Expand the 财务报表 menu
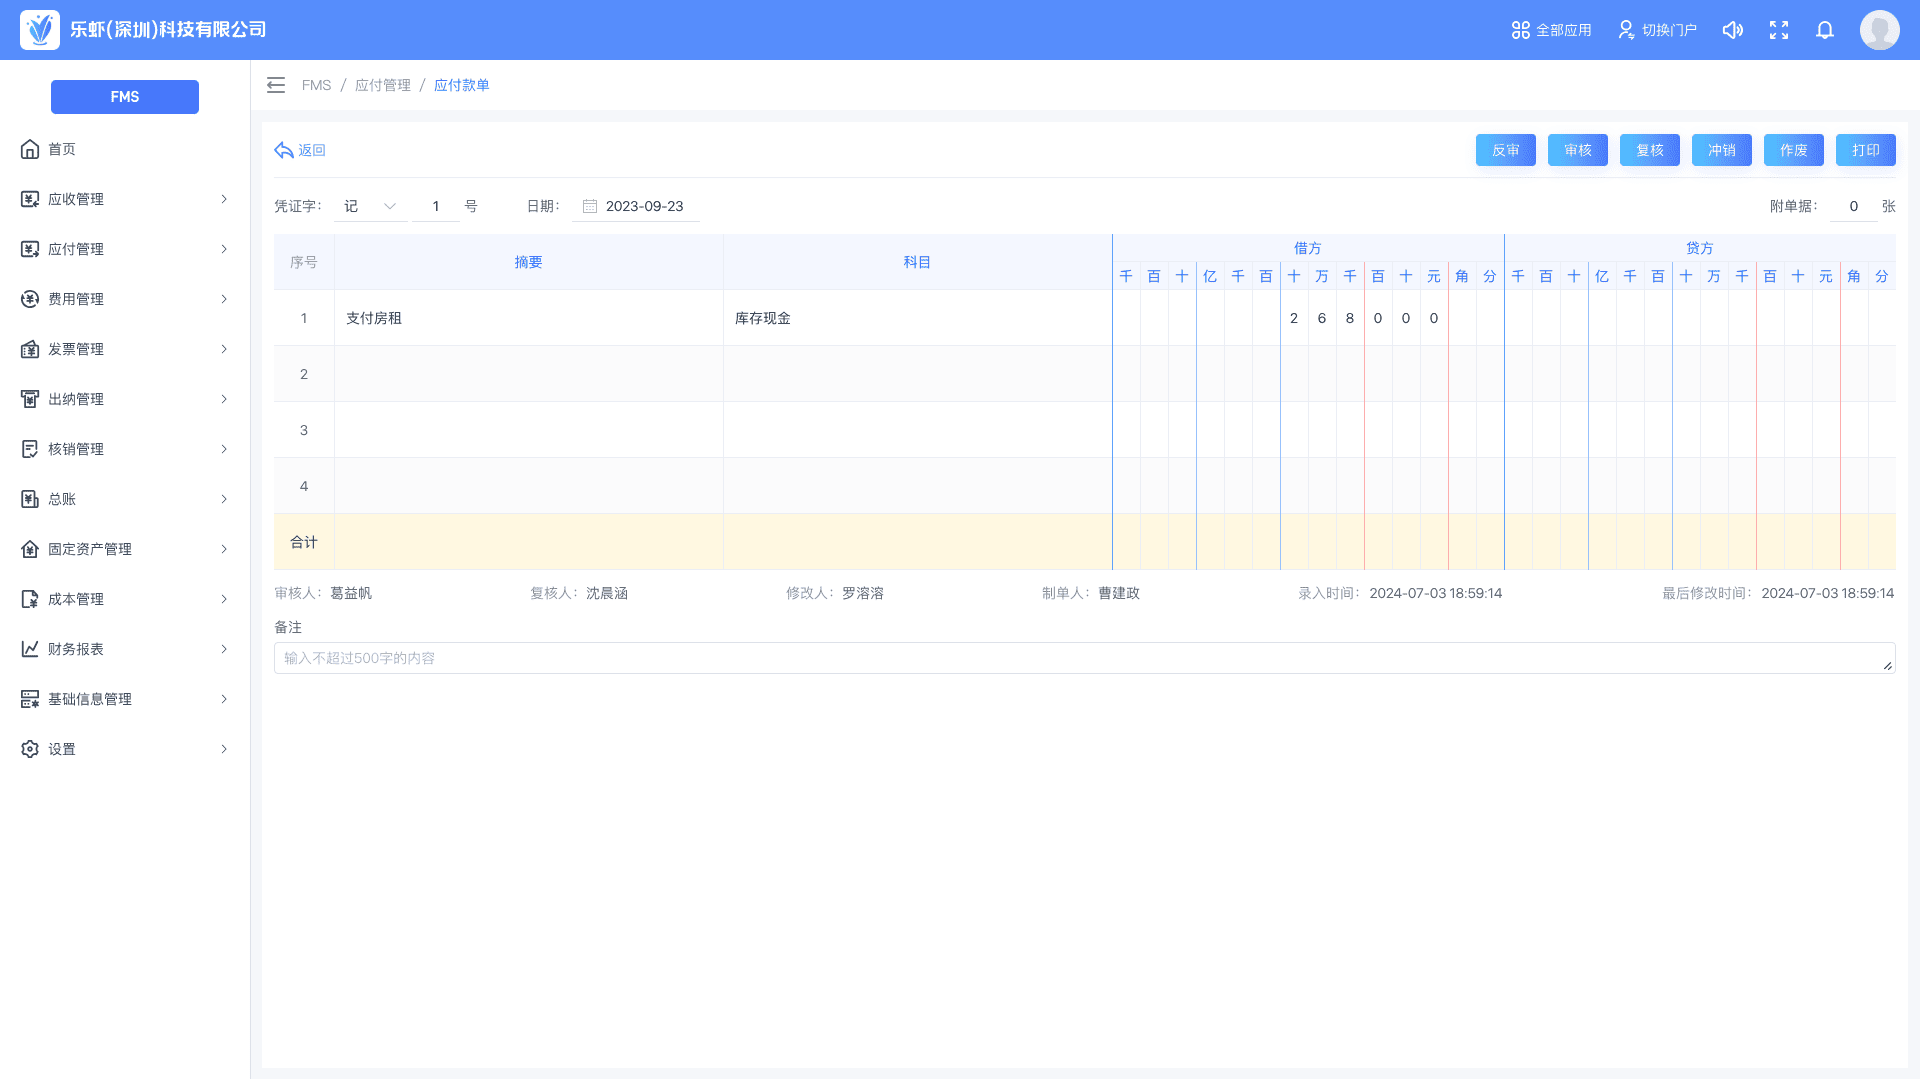The image size is (1920, 1079). pyautogui.click(x=125, y=649)
